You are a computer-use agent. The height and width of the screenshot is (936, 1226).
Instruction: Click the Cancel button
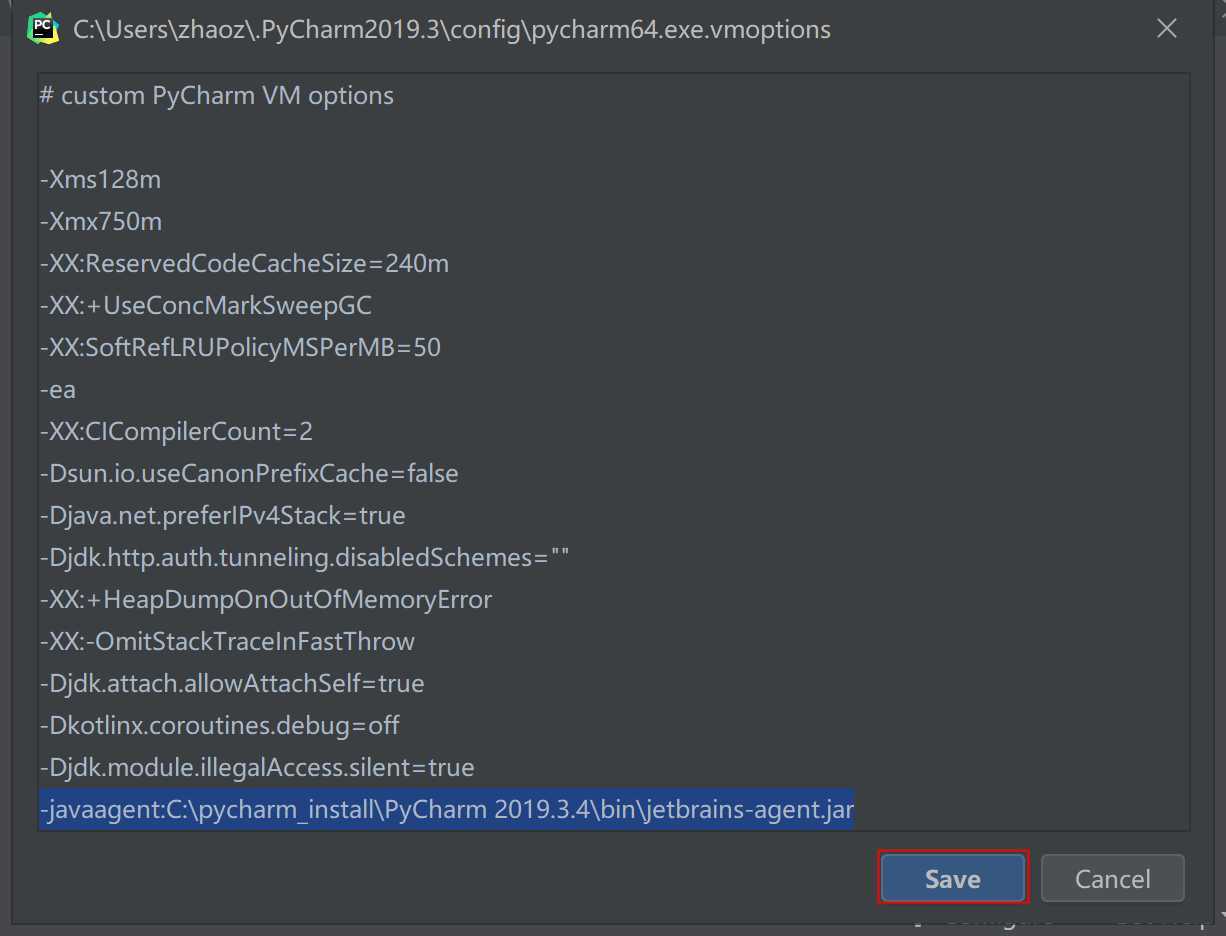(1112, 879)
